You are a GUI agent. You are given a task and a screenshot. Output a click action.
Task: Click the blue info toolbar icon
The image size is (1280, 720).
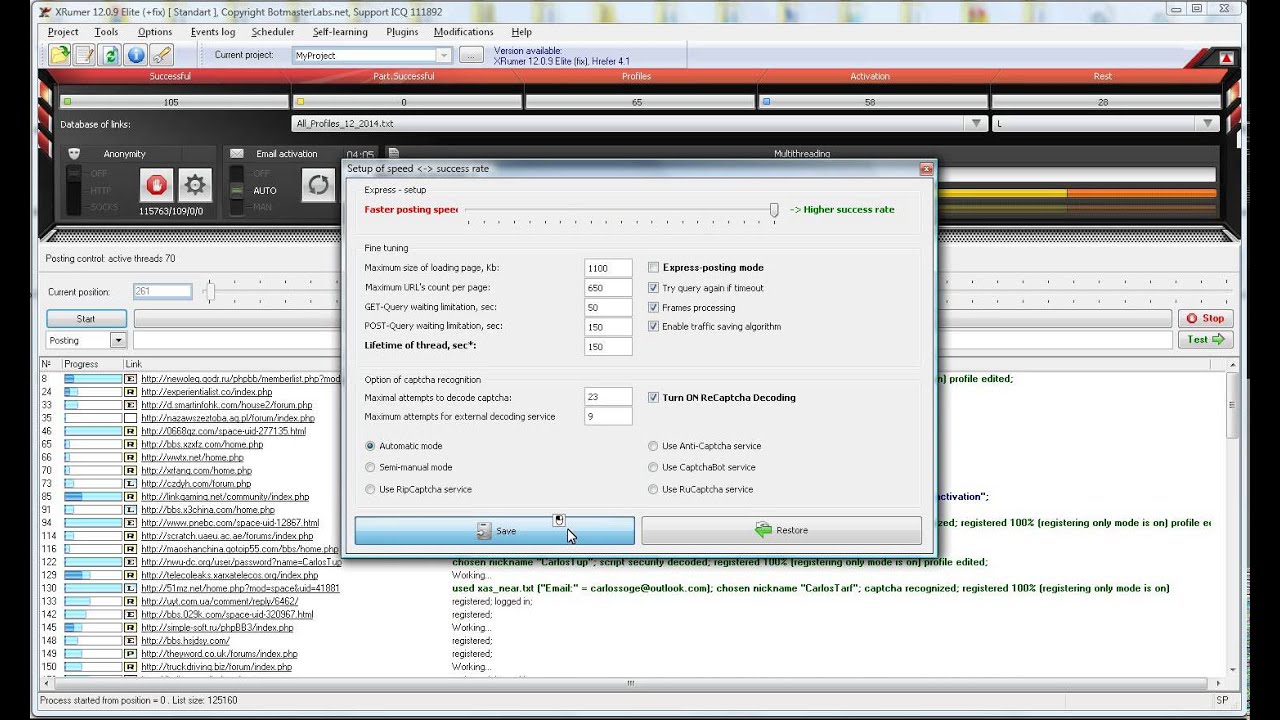[136, 55]
